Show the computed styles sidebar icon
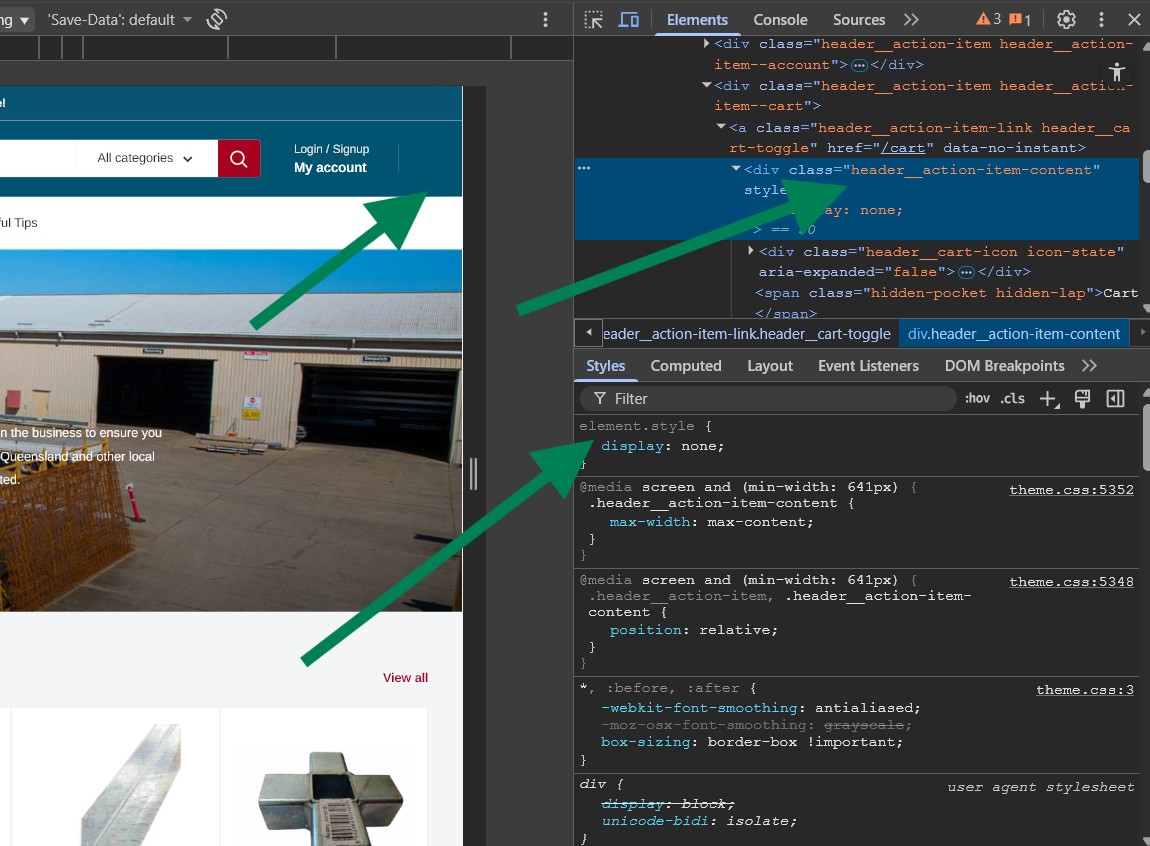Screen dimensions: 1150x846 pyautogui.click(x=1115, y=398)
